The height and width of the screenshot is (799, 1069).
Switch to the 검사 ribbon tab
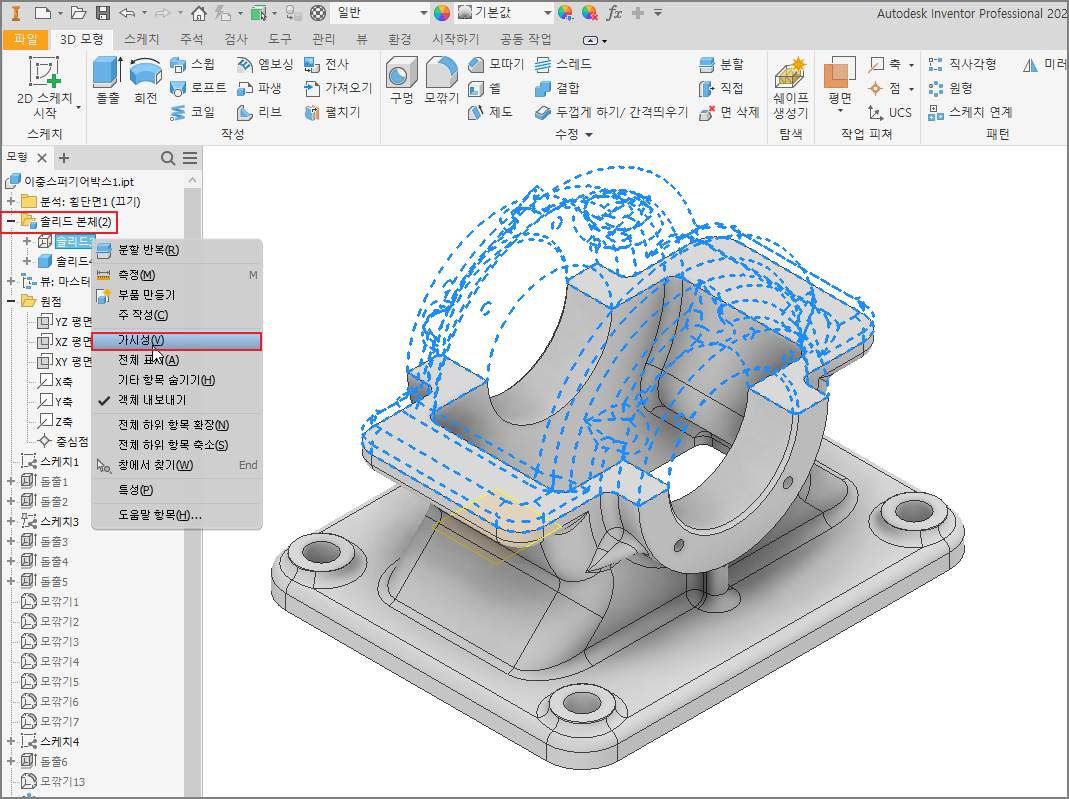[x=236, y=39]
